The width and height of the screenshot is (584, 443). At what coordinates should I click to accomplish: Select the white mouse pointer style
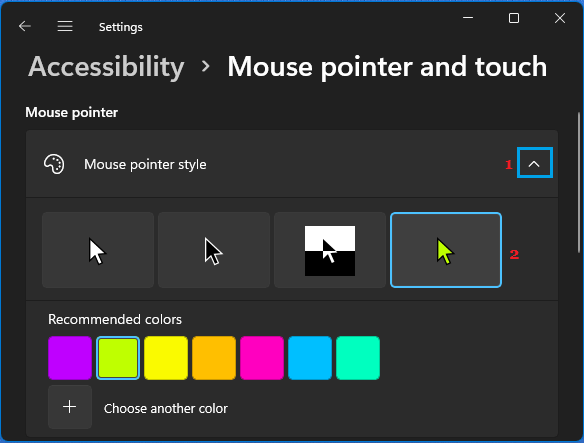98,250
